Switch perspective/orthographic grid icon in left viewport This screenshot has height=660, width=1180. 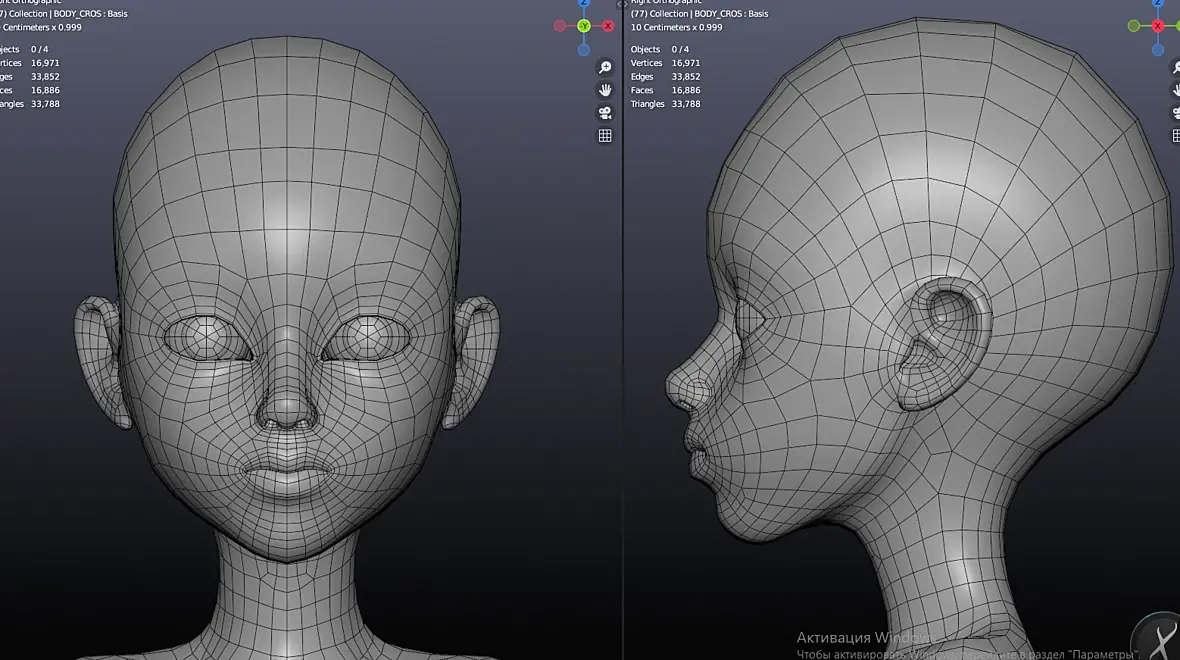click(x=605, y=136)
